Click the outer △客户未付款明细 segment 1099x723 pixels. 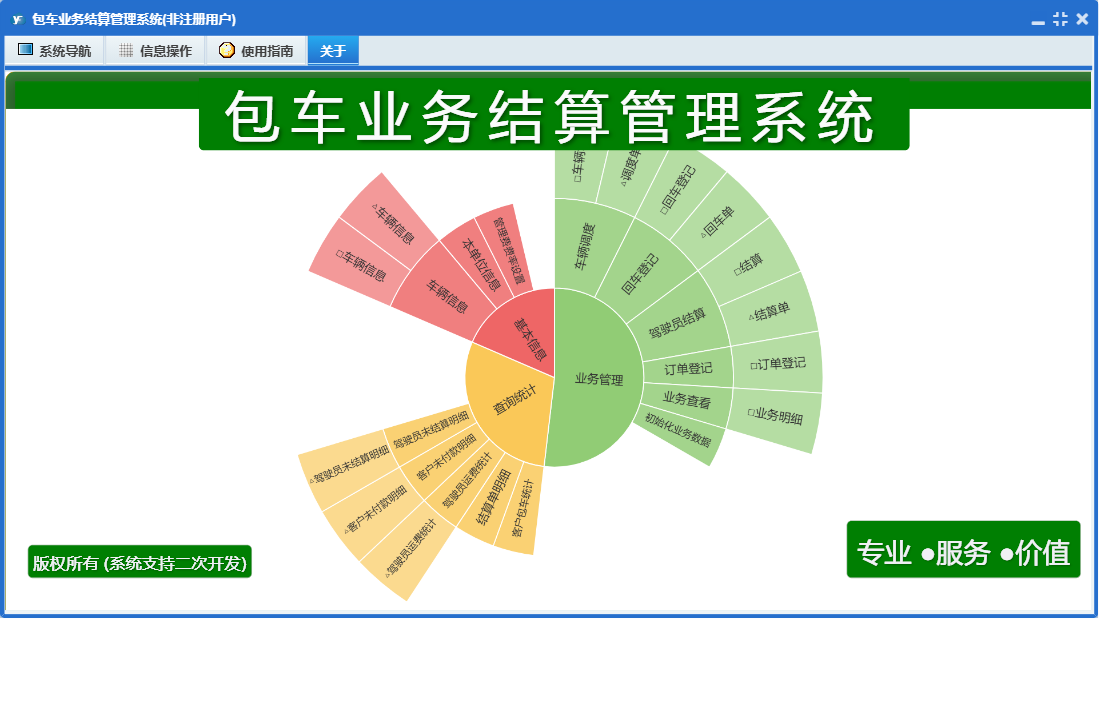pyautogui.click(x=376, y=509)
